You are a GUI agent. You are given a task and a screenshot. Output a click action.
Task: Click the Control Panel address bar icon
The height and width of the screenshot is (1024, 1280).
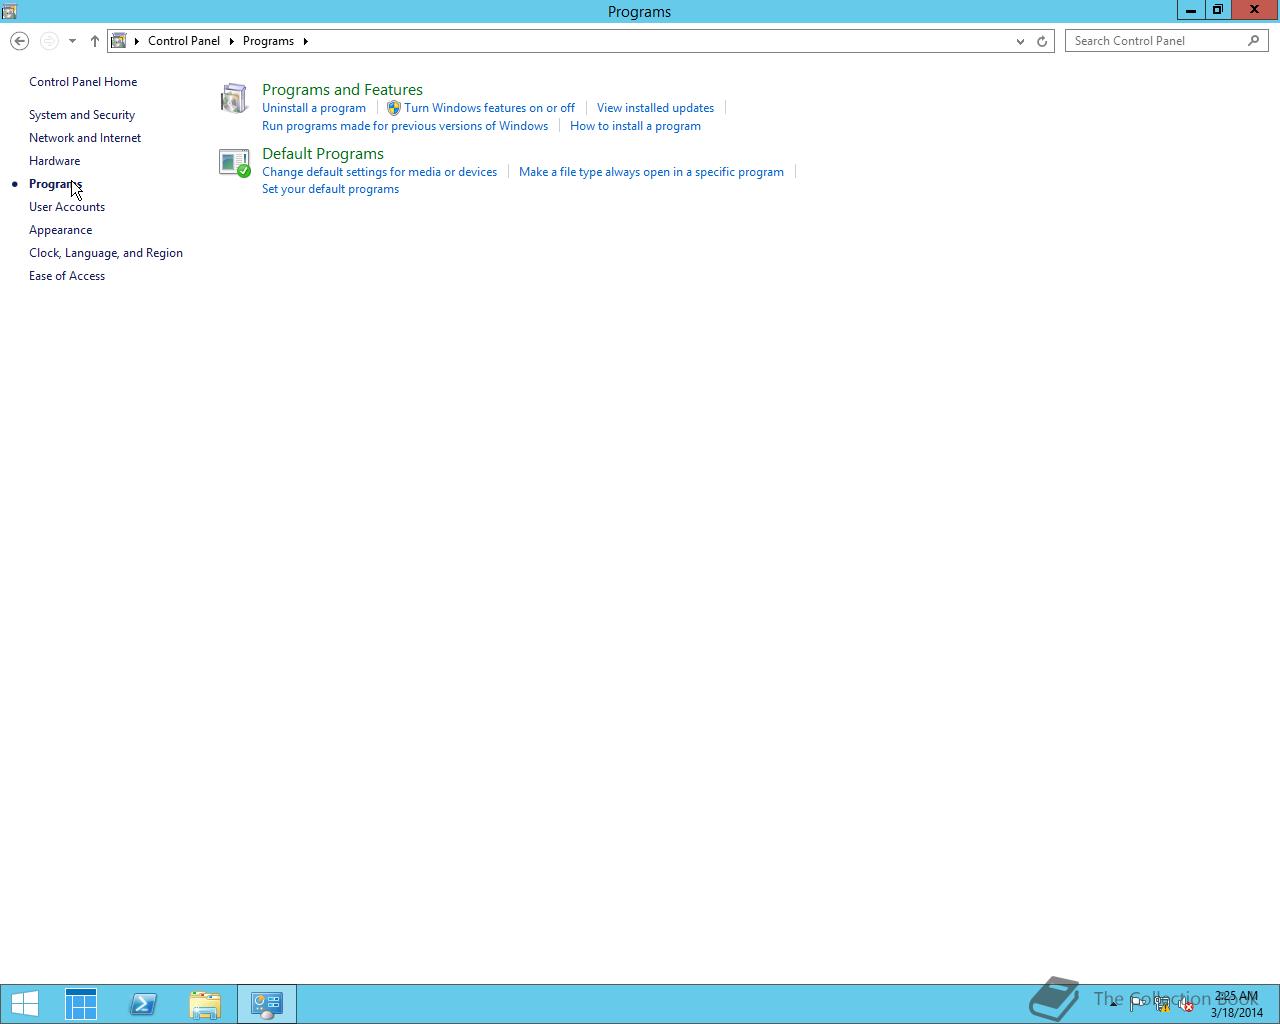119,41
